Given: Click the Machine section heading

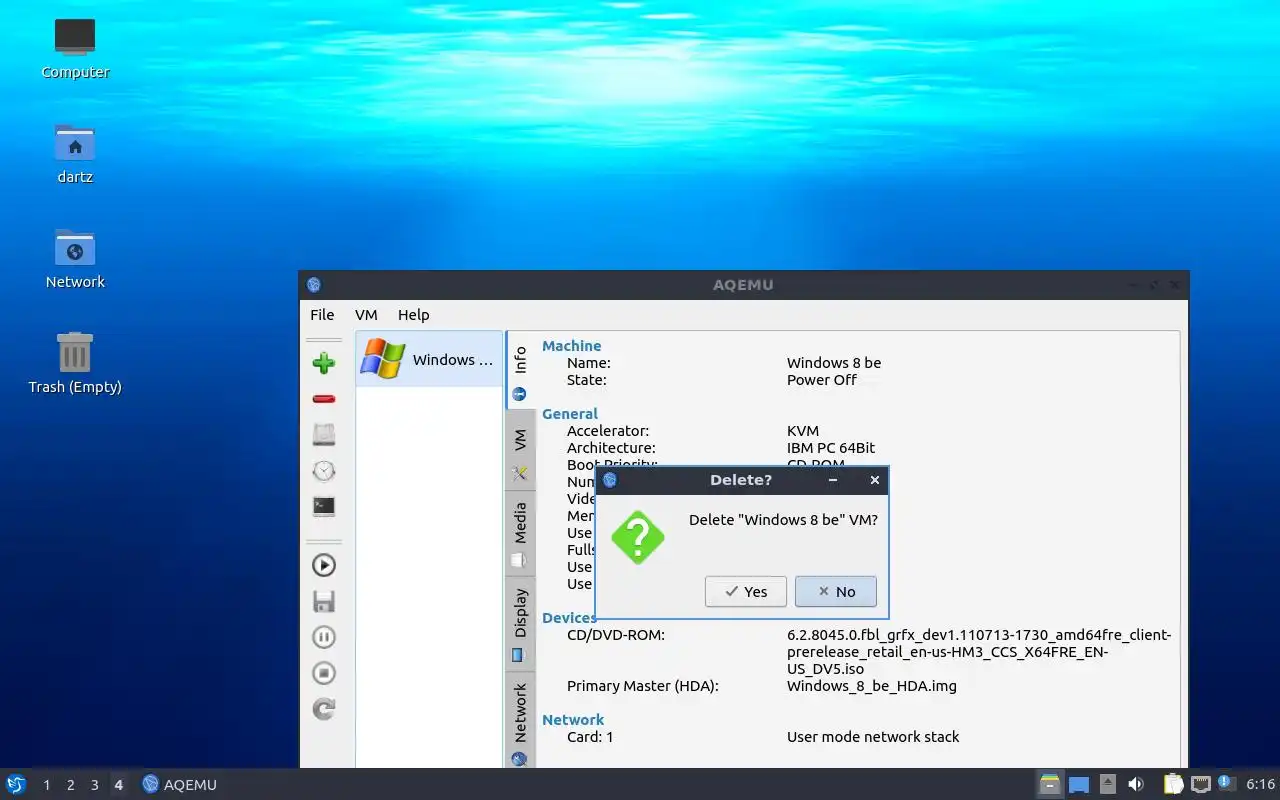Looking at the screenshot, I should (x=571, y=346).
